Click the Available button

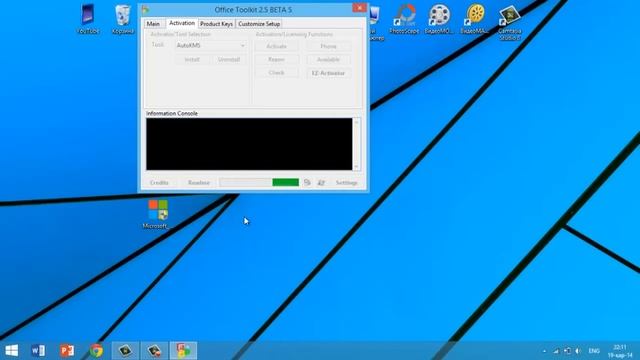(x=328, y=60)
